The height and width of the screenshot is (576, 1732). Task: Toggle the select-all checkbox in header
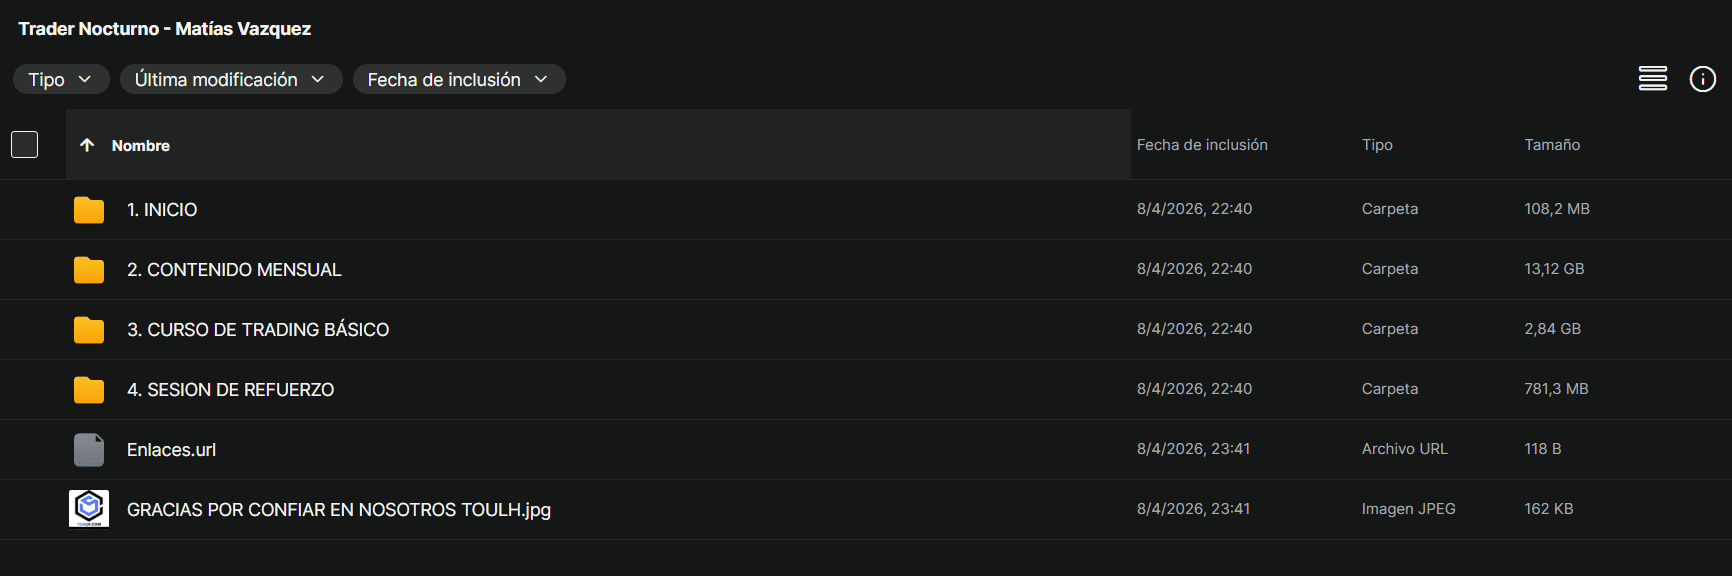[25, 145]
